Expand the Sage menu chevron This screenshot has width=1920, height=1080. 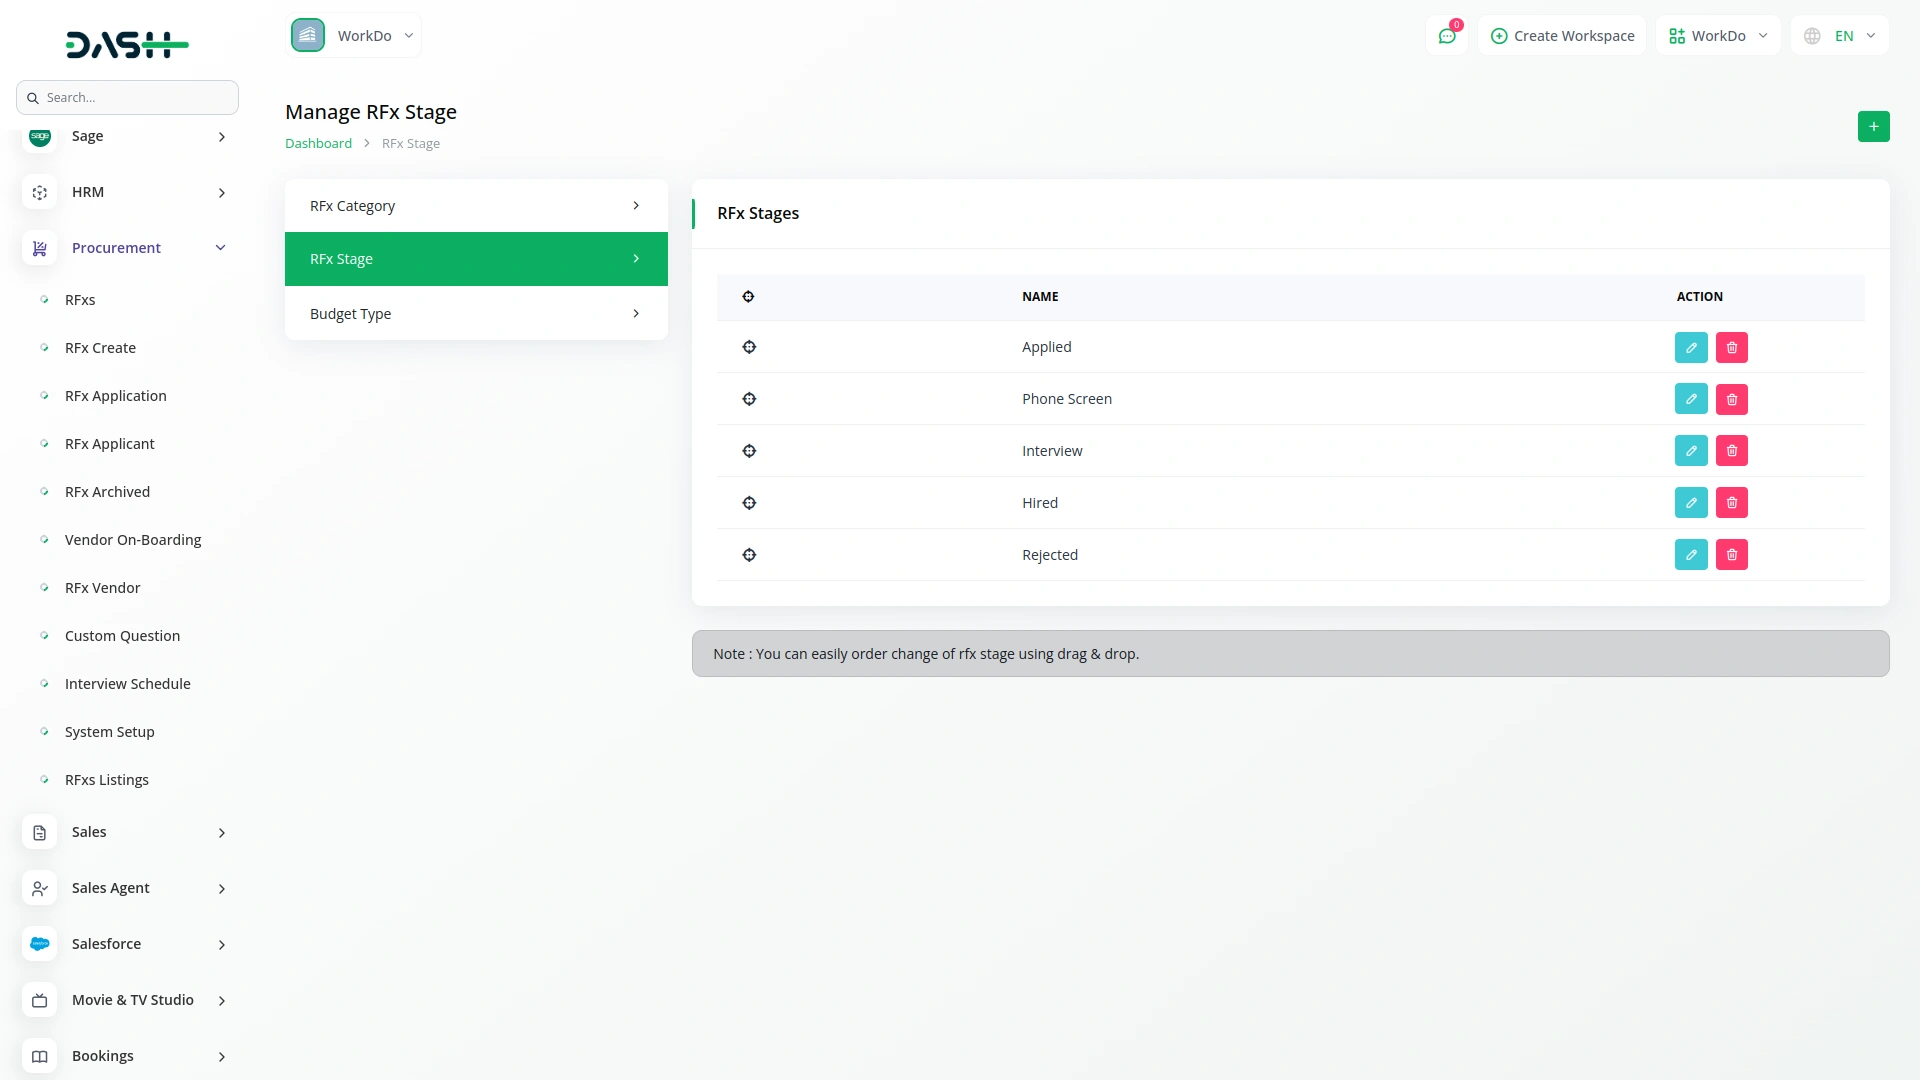click(222, 137)
